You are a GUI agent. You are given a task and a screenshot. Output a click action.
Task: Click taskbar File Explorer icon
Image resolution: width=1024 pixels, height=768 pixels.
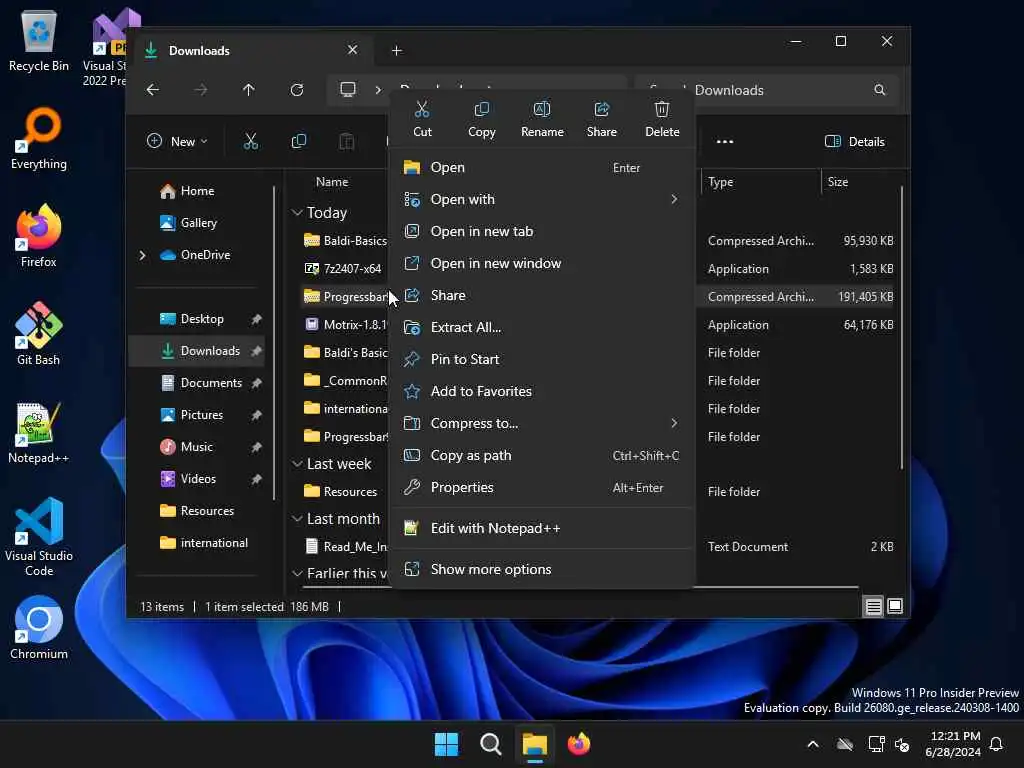pyautogui.click(x=534, y=744)
